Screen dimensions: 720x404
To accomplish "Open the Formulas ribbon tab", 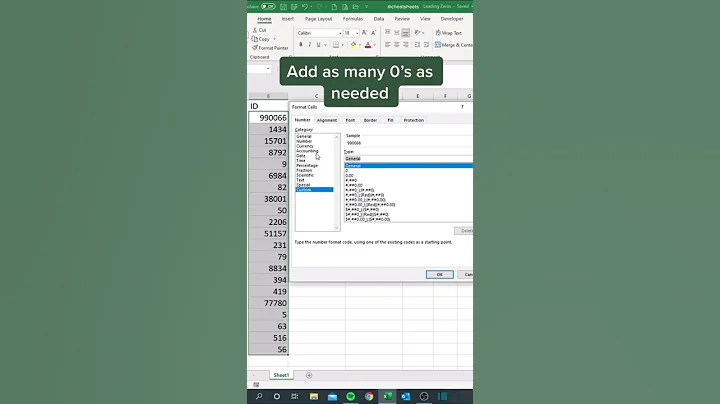I will (x=353, y=19).
